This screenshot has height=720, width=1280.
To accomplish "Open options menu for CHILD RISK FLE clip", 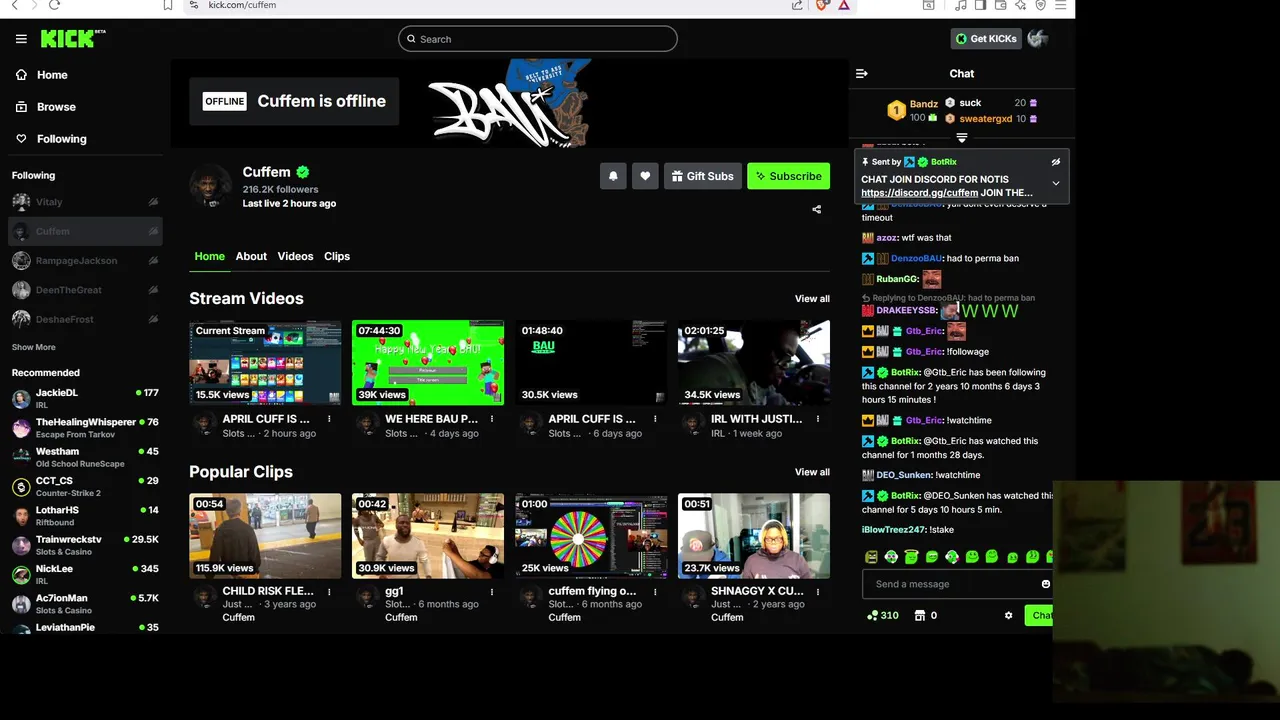I will point(328,591).
